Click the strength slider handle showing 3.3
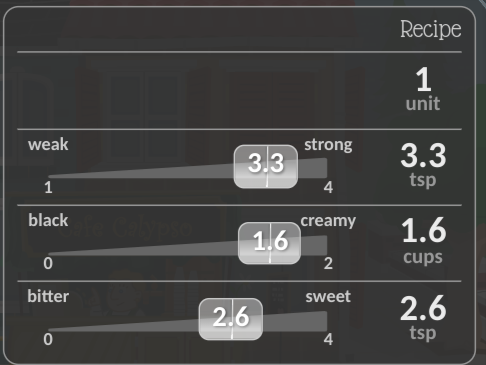The width and height of the screenshot is (486, 365). 266,167
